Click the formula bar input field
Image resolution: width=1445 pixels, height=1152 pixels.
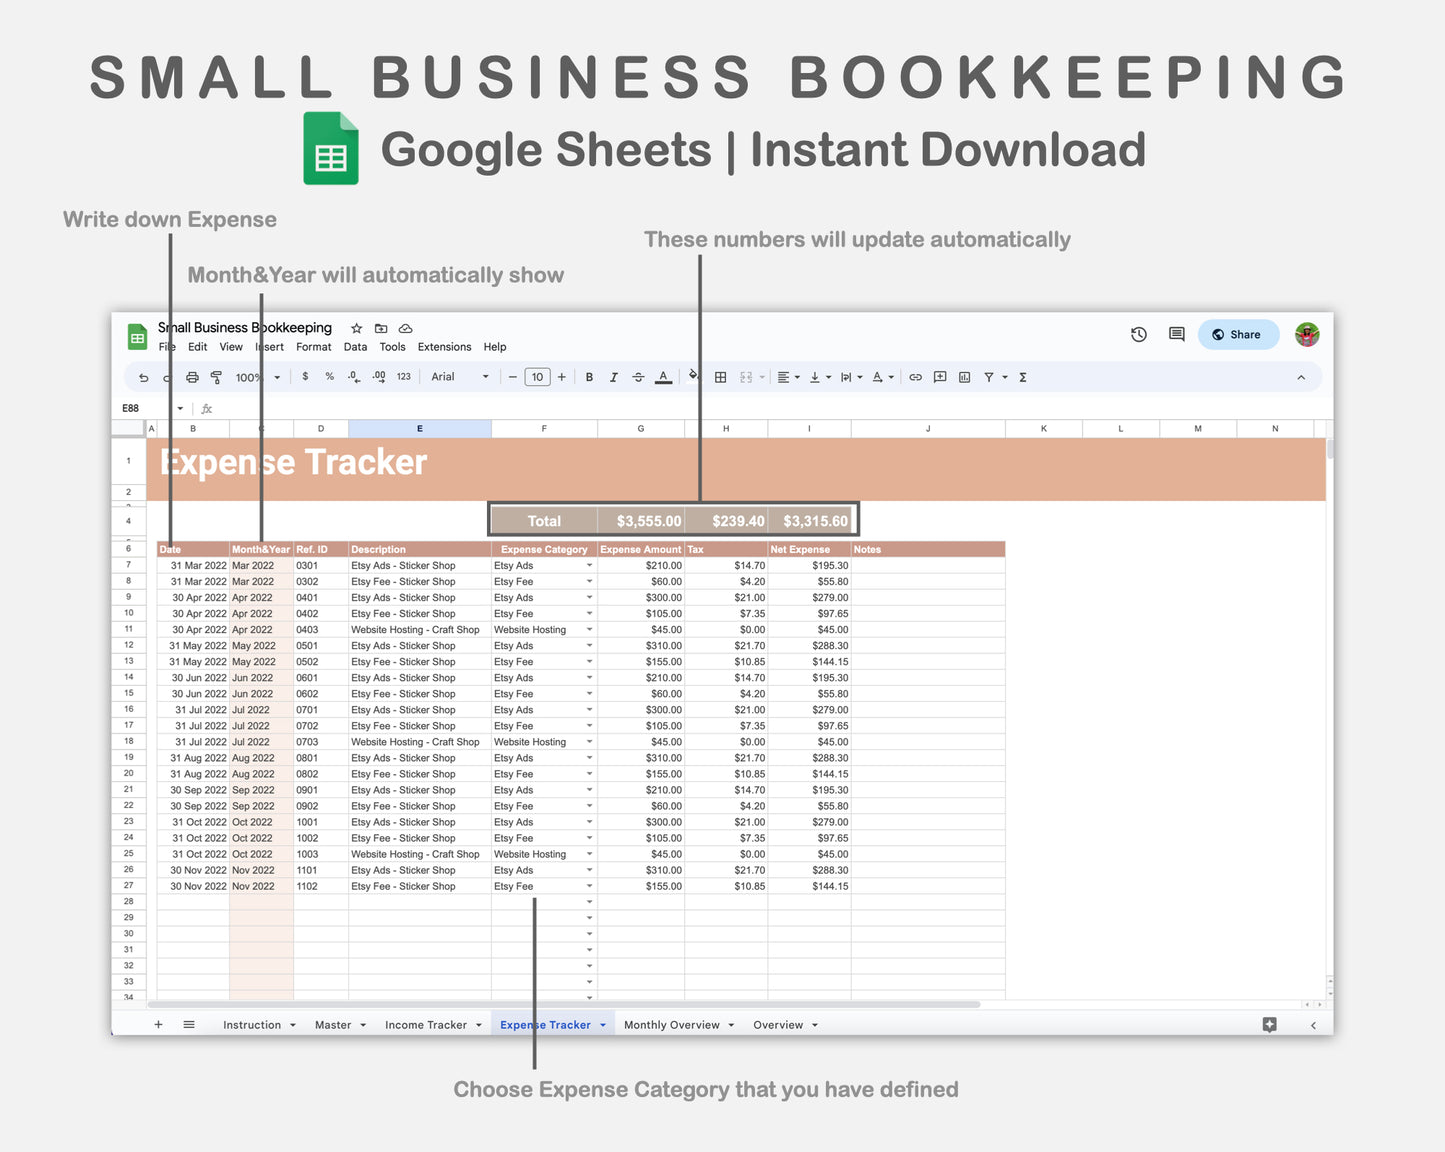[x=400, y=408]
